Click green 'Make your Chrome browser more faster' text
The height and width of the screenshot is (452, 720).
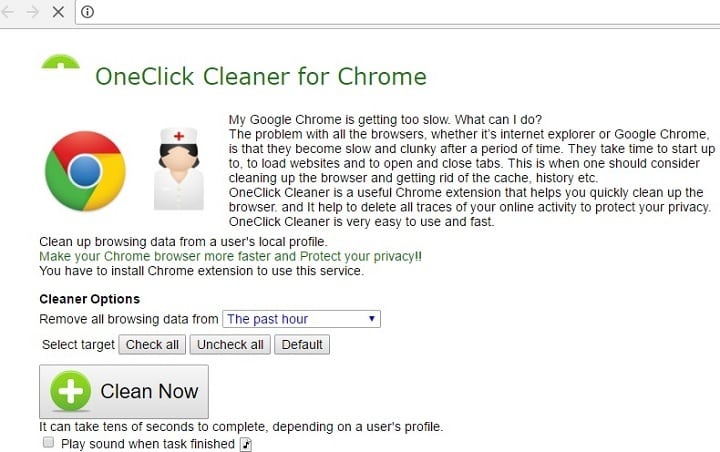(x=230, y=256)
